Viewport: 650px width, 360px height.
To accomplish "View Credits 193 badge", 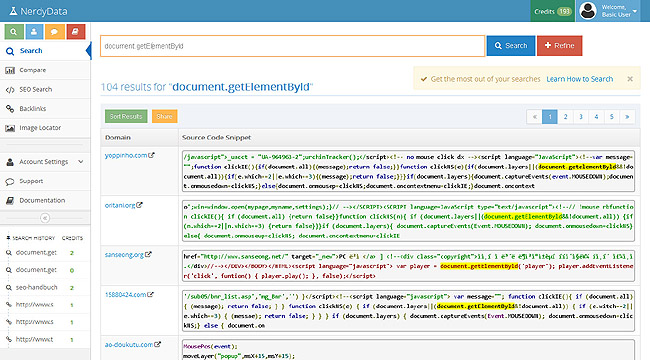I will pos(553,11).
